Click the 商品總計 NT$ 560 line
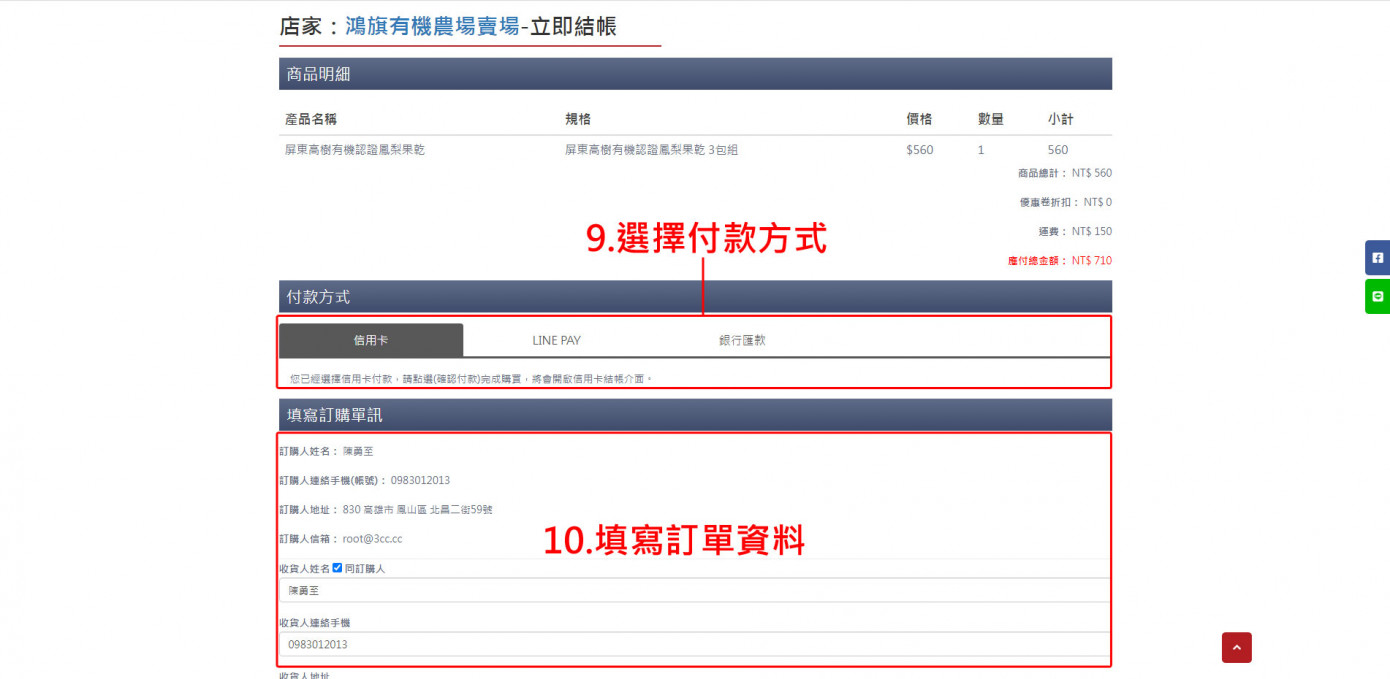The height and width of the screenshot is (679, 1390). coord(1065,173)
